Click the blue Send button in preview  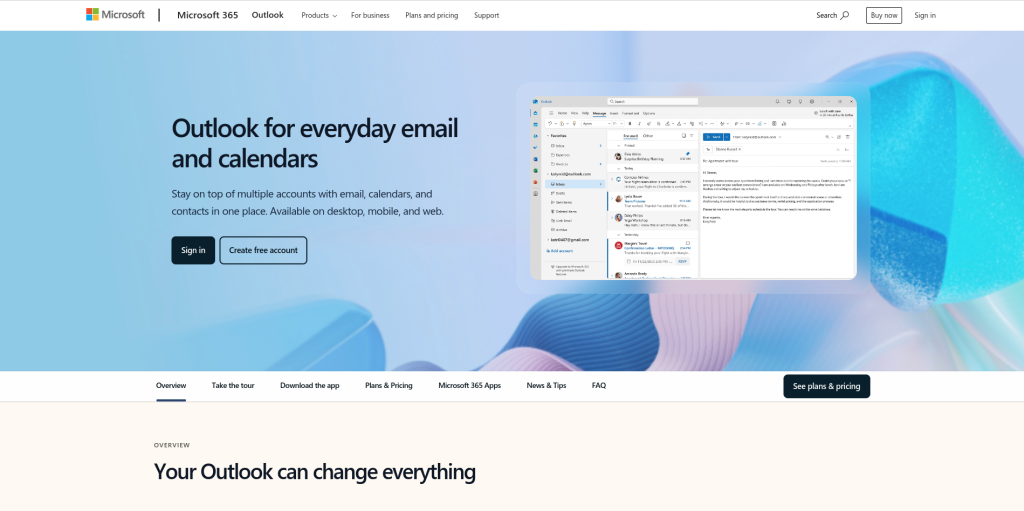[x=714, y=135]
